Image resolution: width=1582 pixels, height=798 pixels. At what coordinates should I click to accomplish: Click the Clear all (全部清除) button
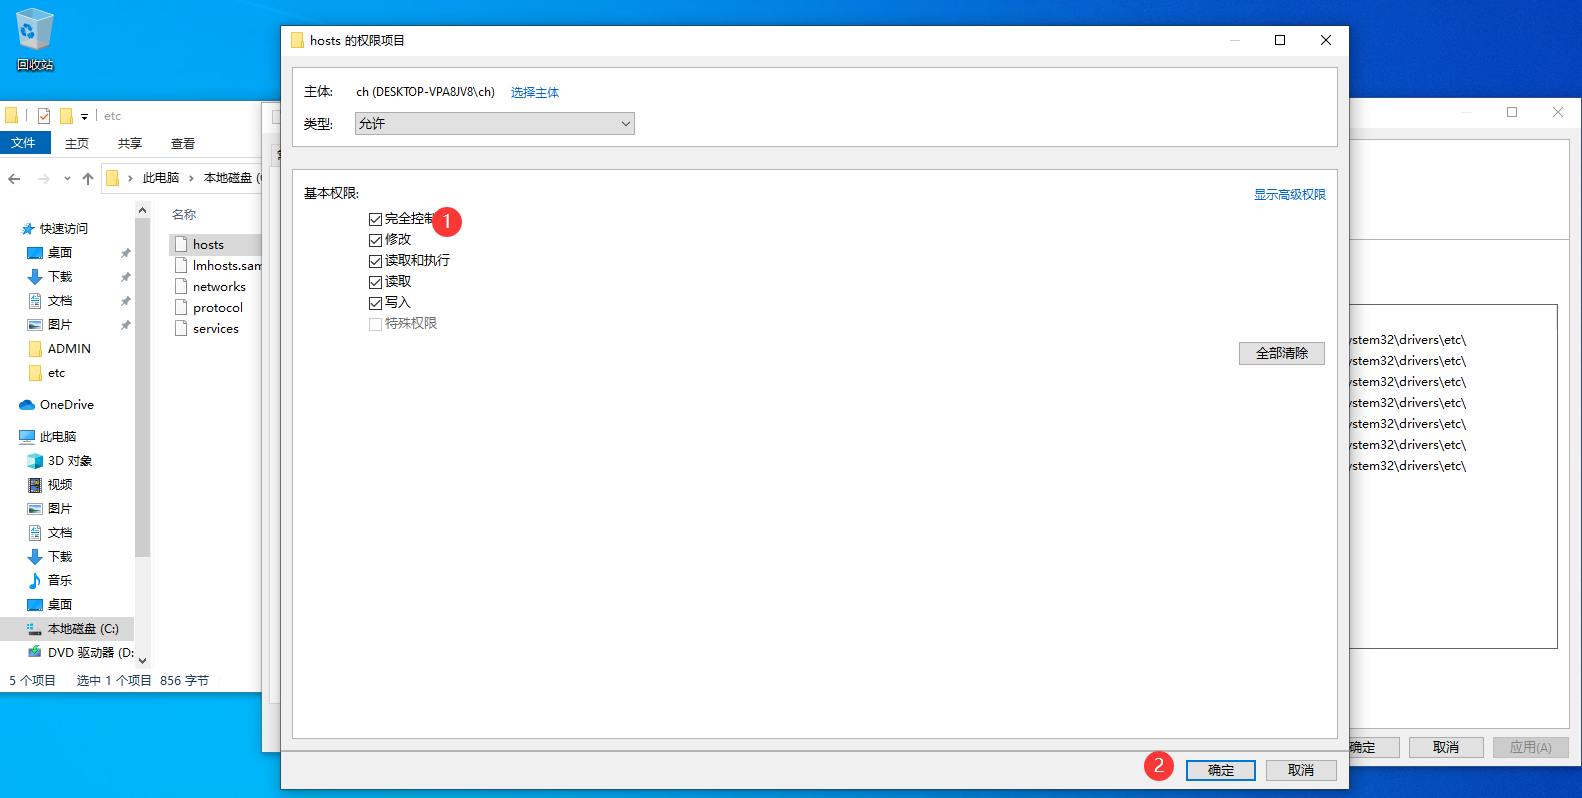tap(1282, 354)
